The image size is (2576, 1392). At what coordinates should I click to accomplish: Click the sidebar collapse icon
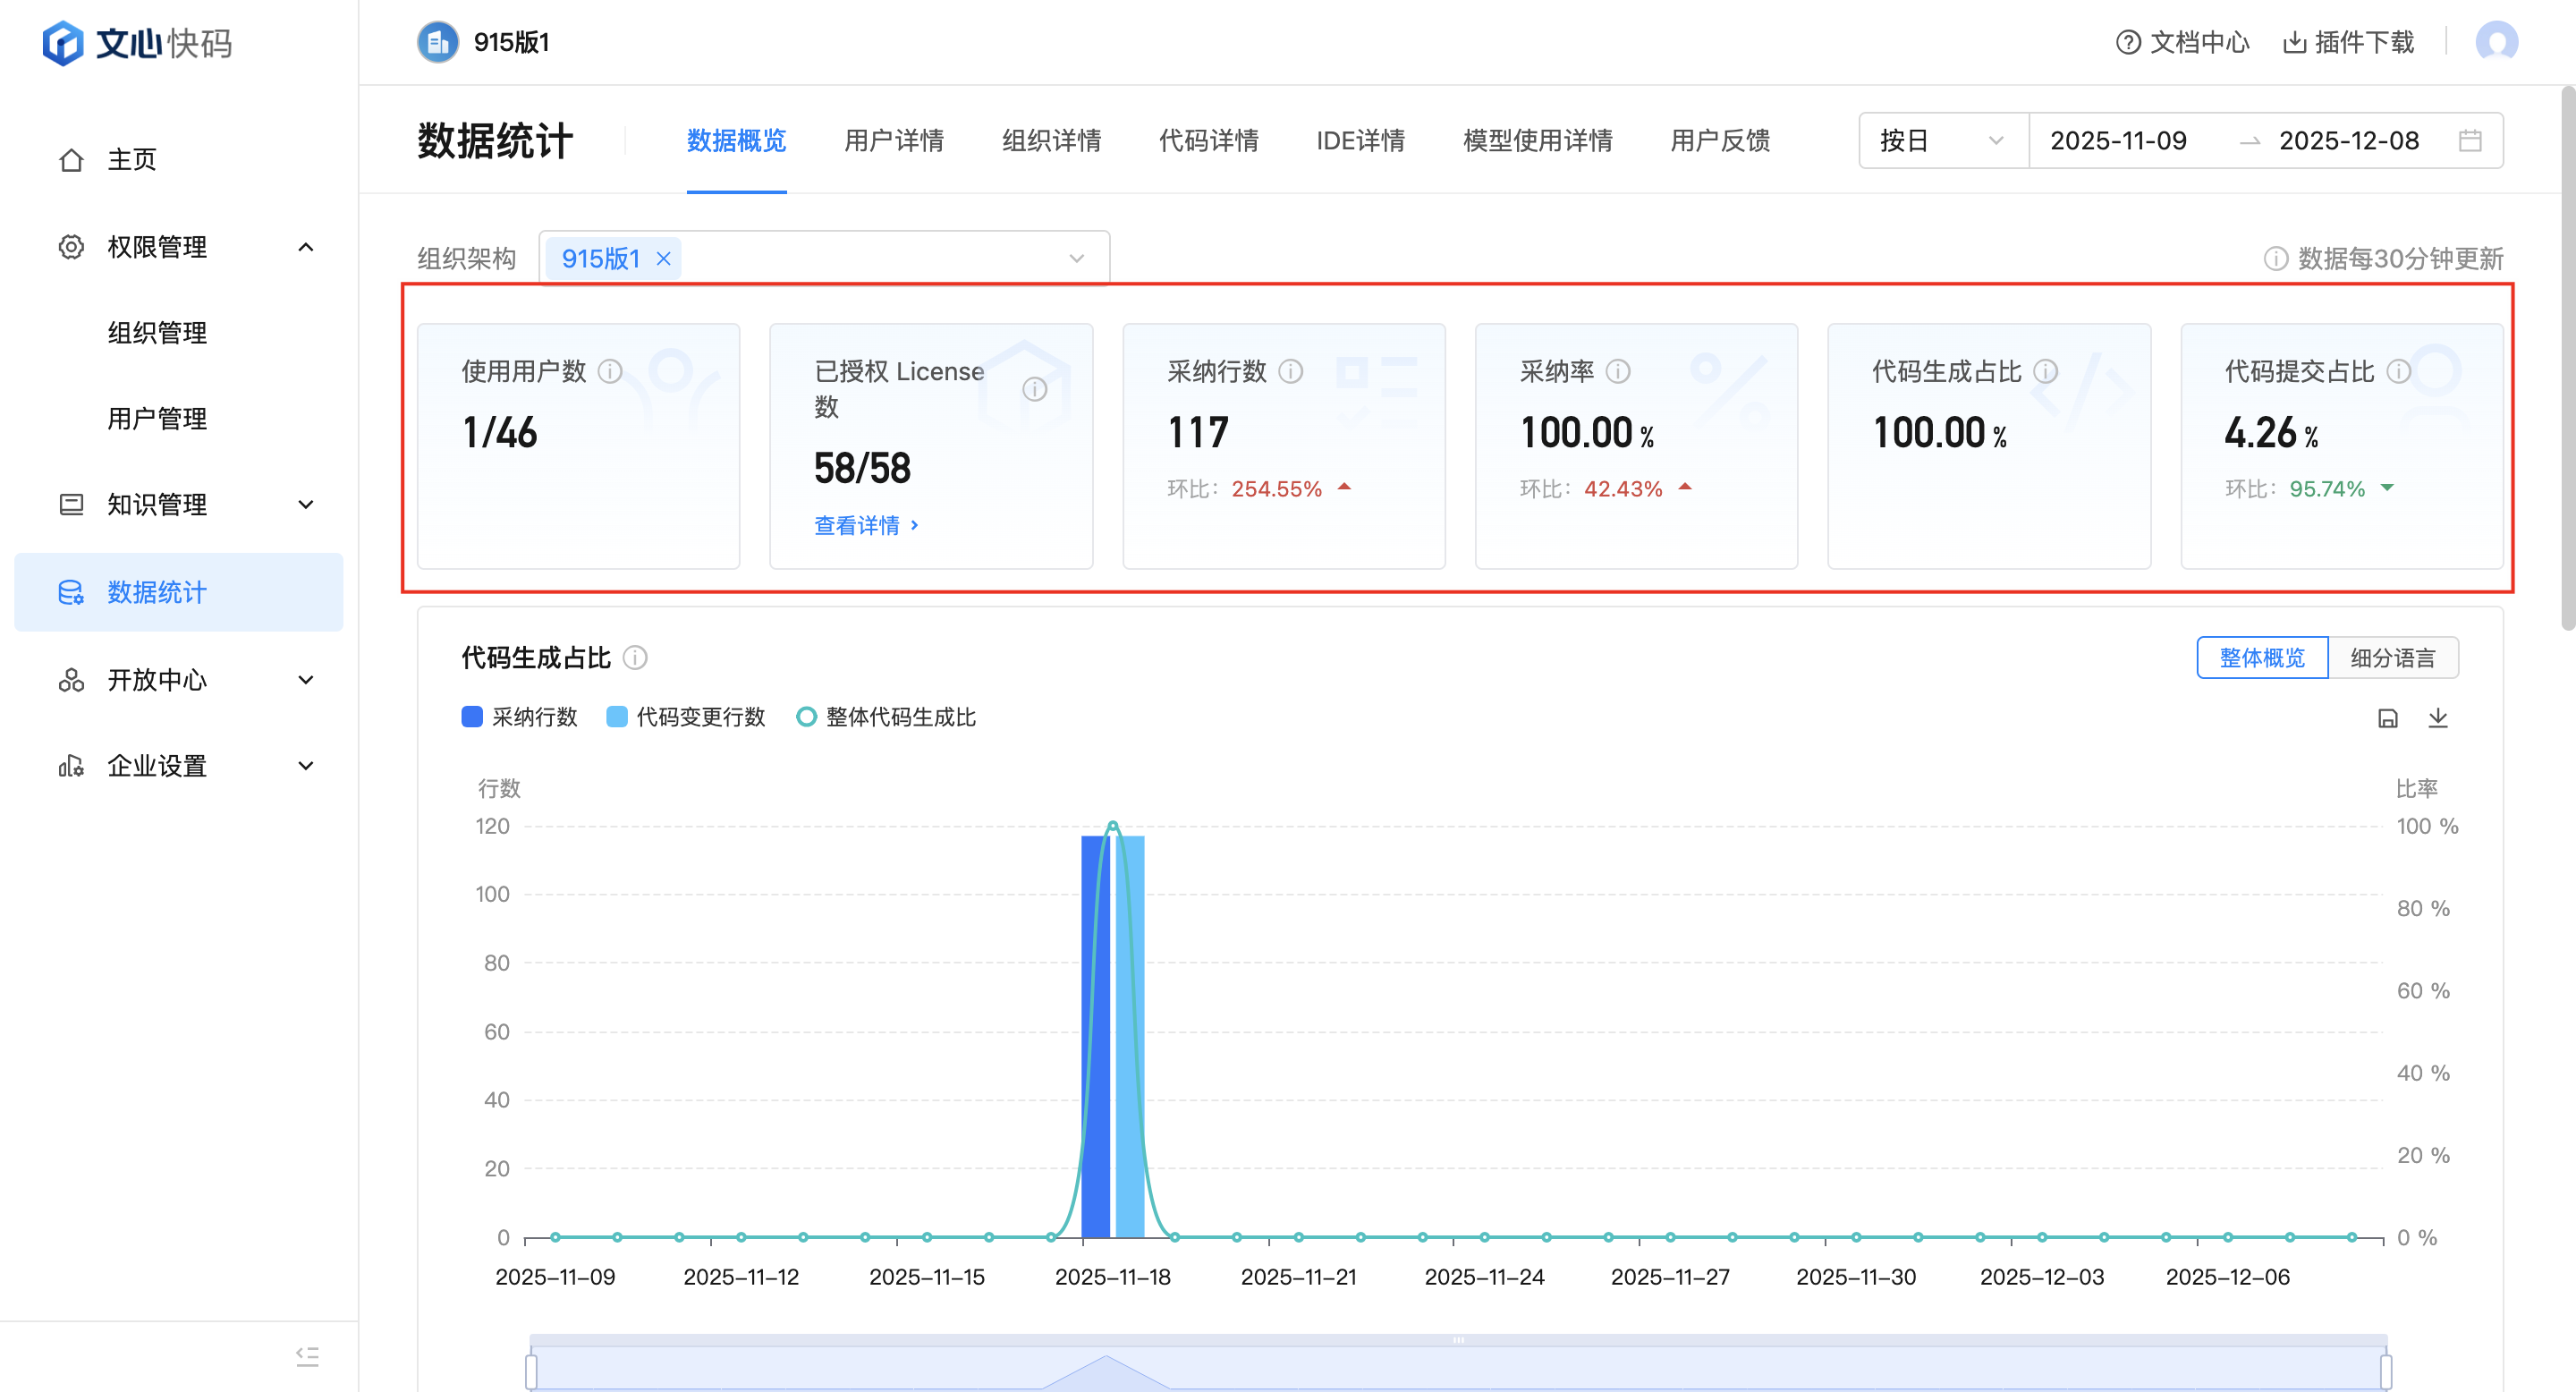[x=307, y=1356]
